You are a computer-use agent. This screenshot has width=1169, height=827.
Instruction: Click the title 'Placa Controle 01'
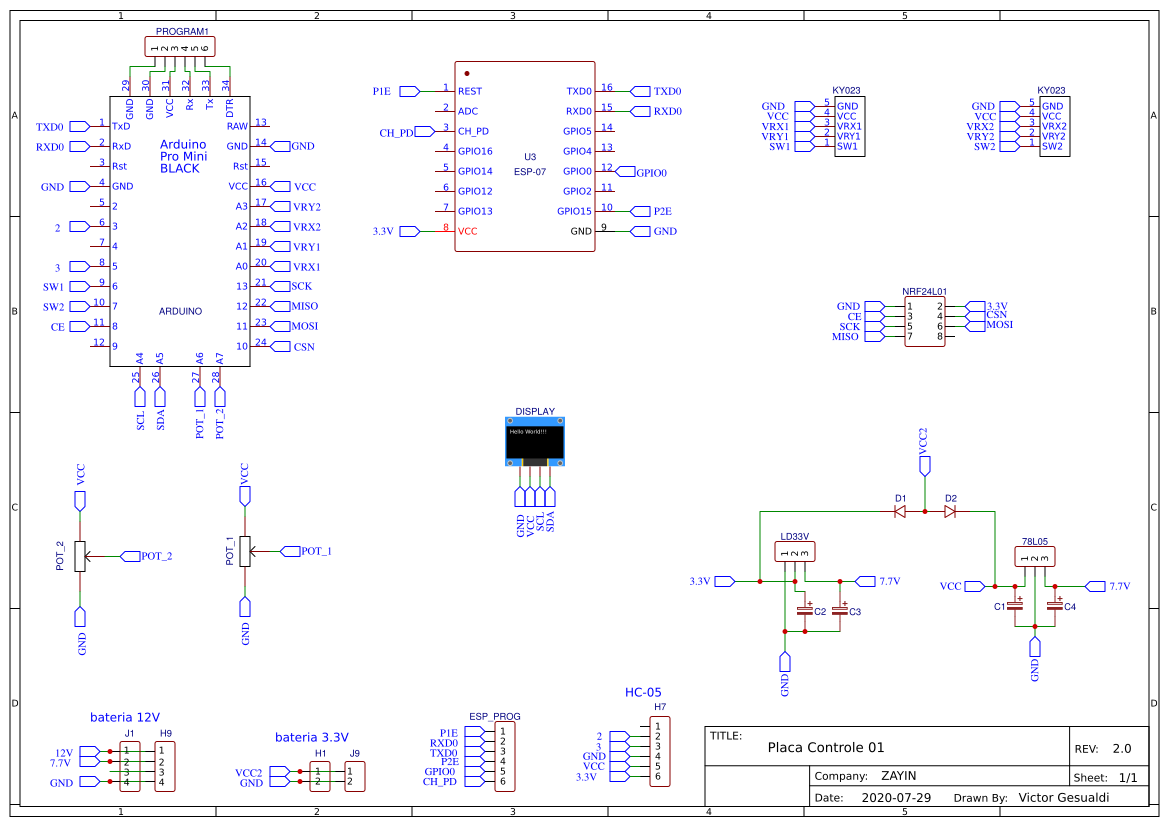click(826, 748)
